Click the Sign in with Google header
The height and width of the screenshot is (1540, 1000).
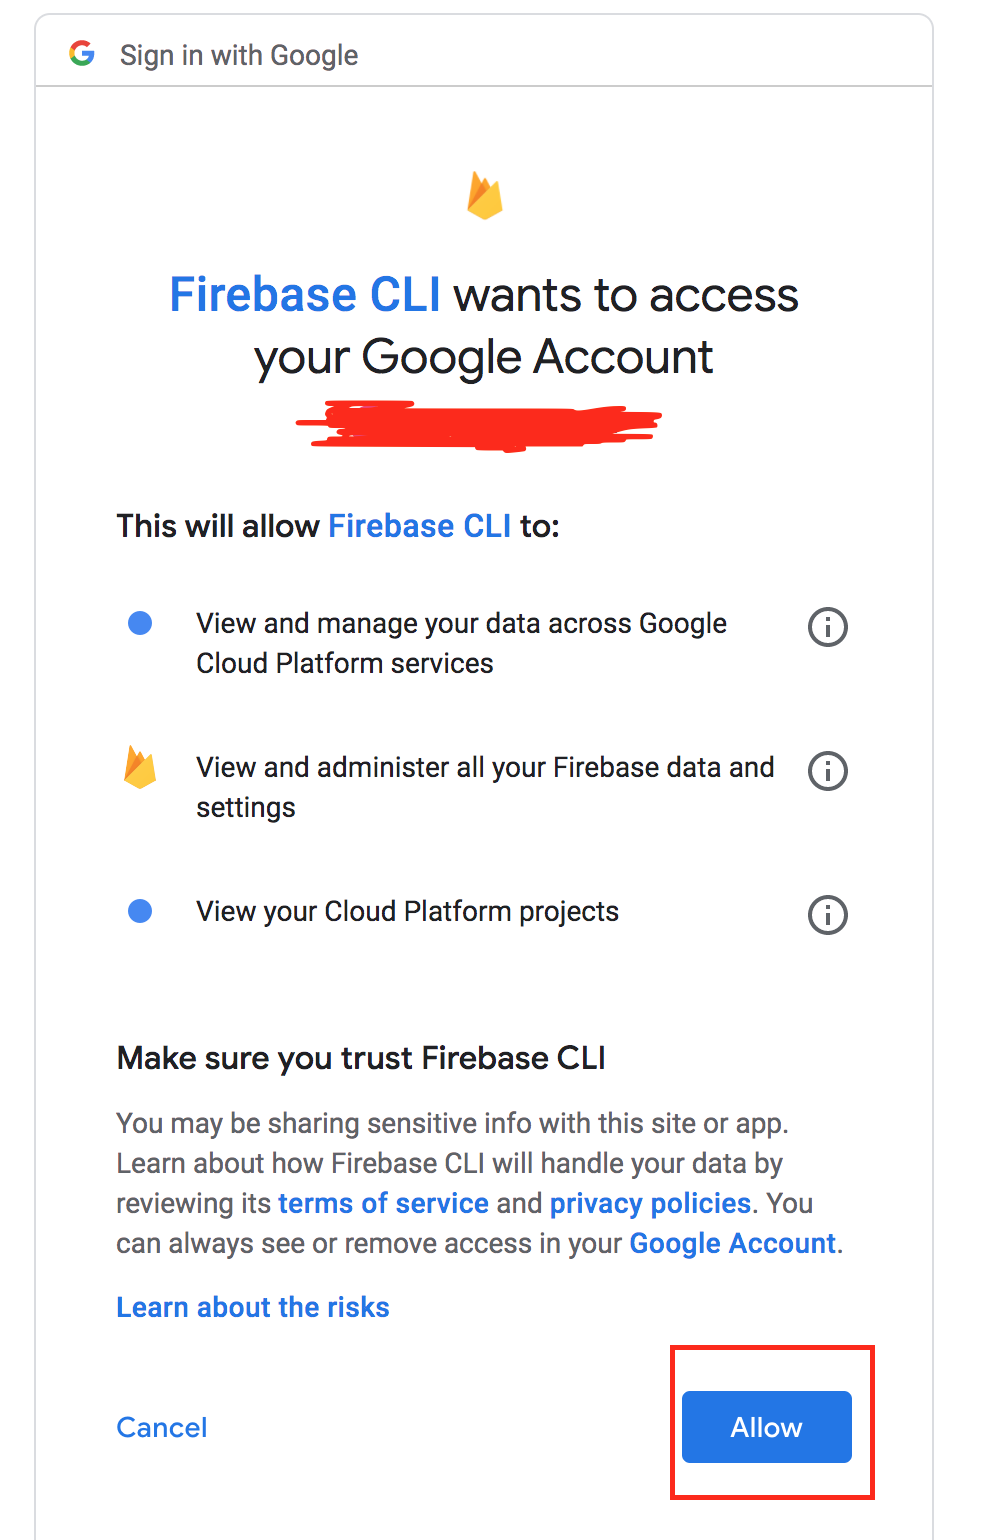coord(238,55)
